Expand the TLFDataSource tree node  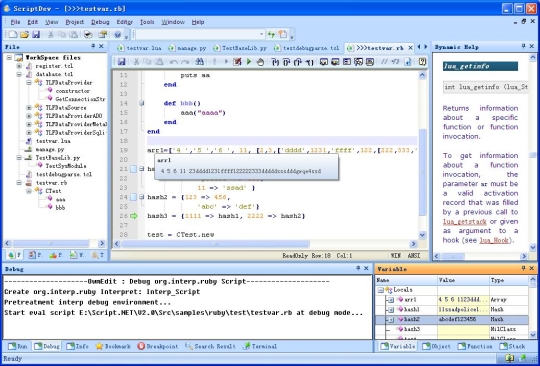29,108
